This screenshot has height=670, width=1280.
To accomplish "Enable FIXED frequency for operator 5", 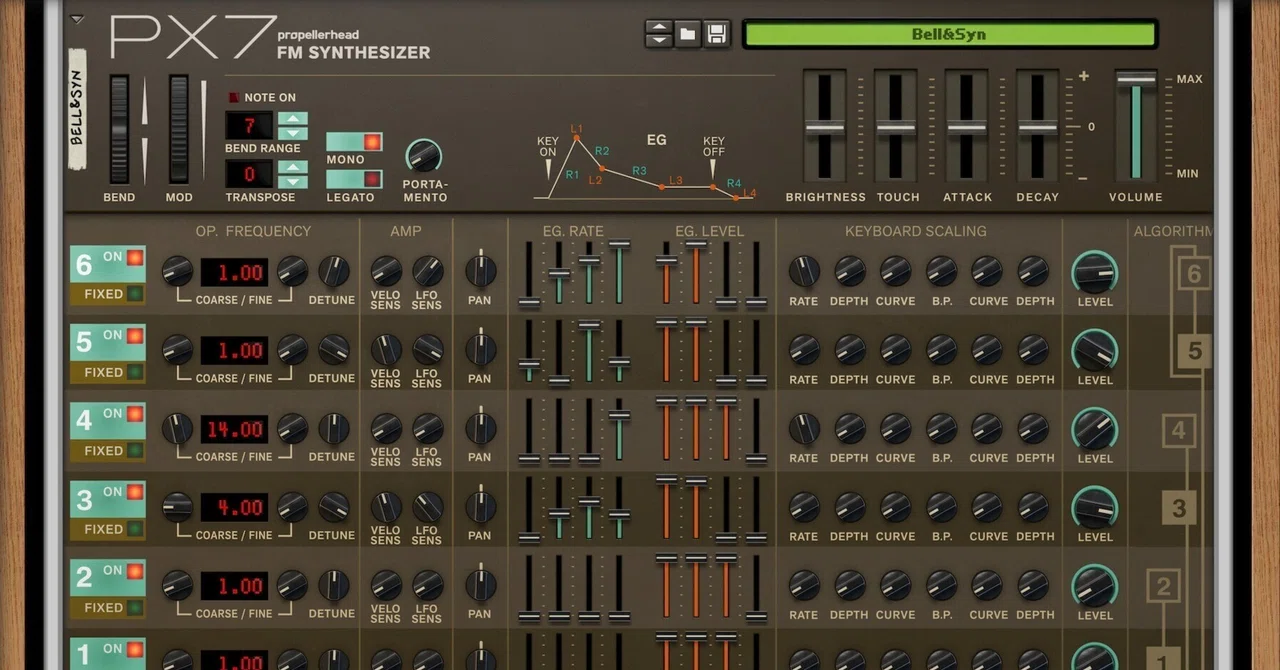I will click(x=108, y=372).
